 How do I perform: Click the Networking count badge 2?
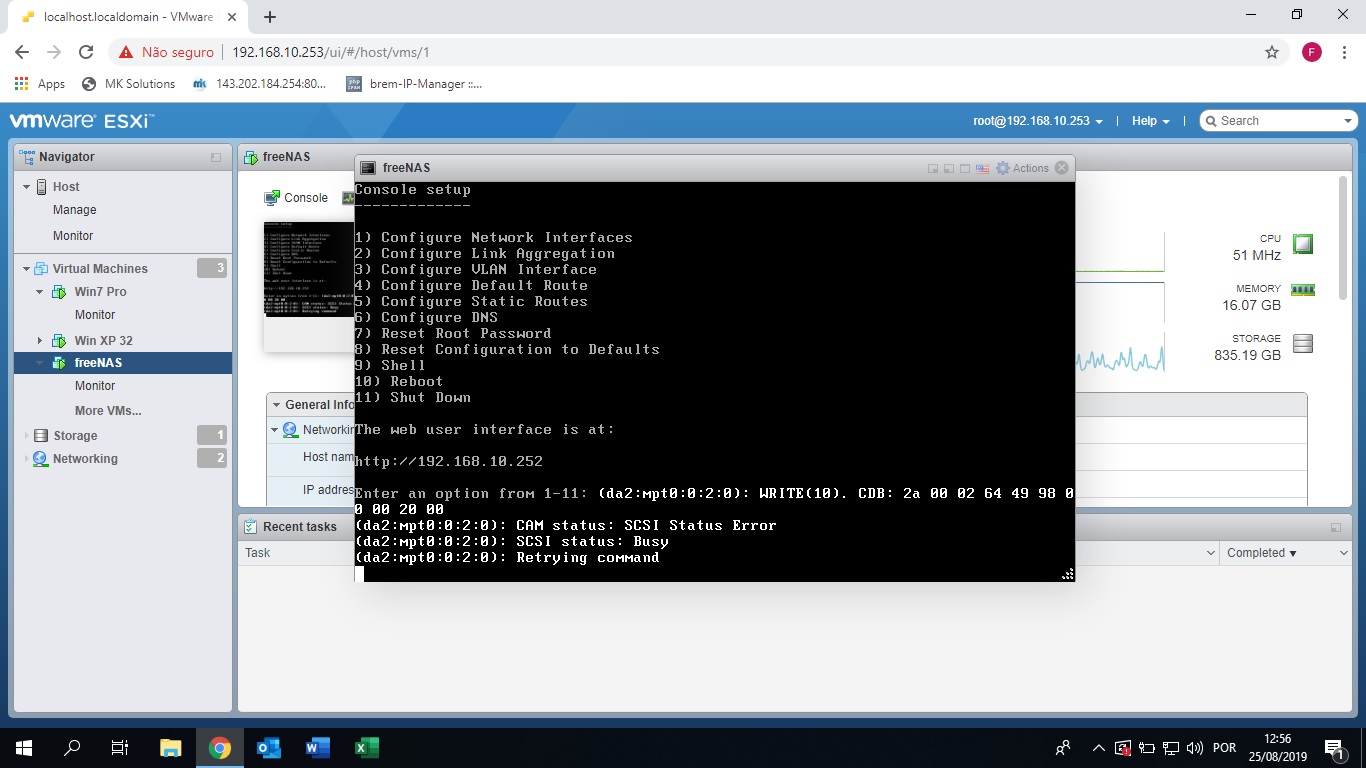pos(212,458)
